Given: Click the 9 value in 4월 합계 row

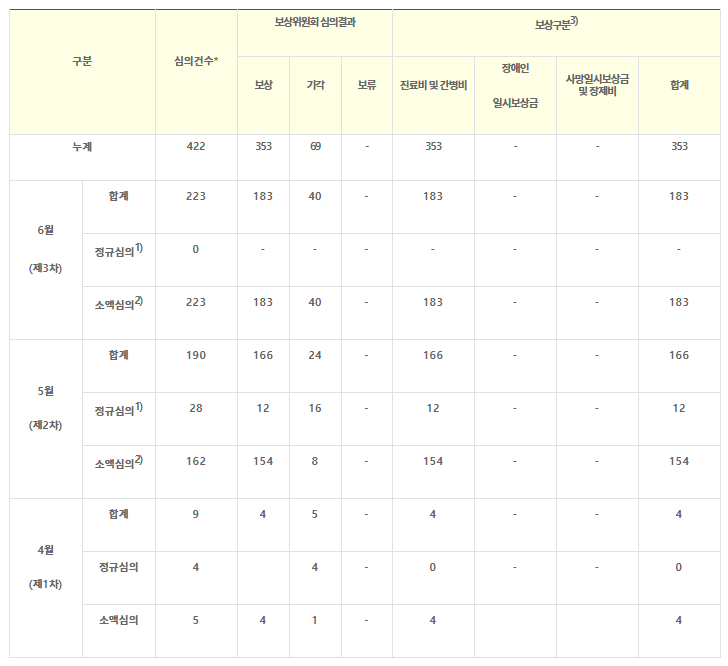Looking at the screenshot, I should [195, 514].
